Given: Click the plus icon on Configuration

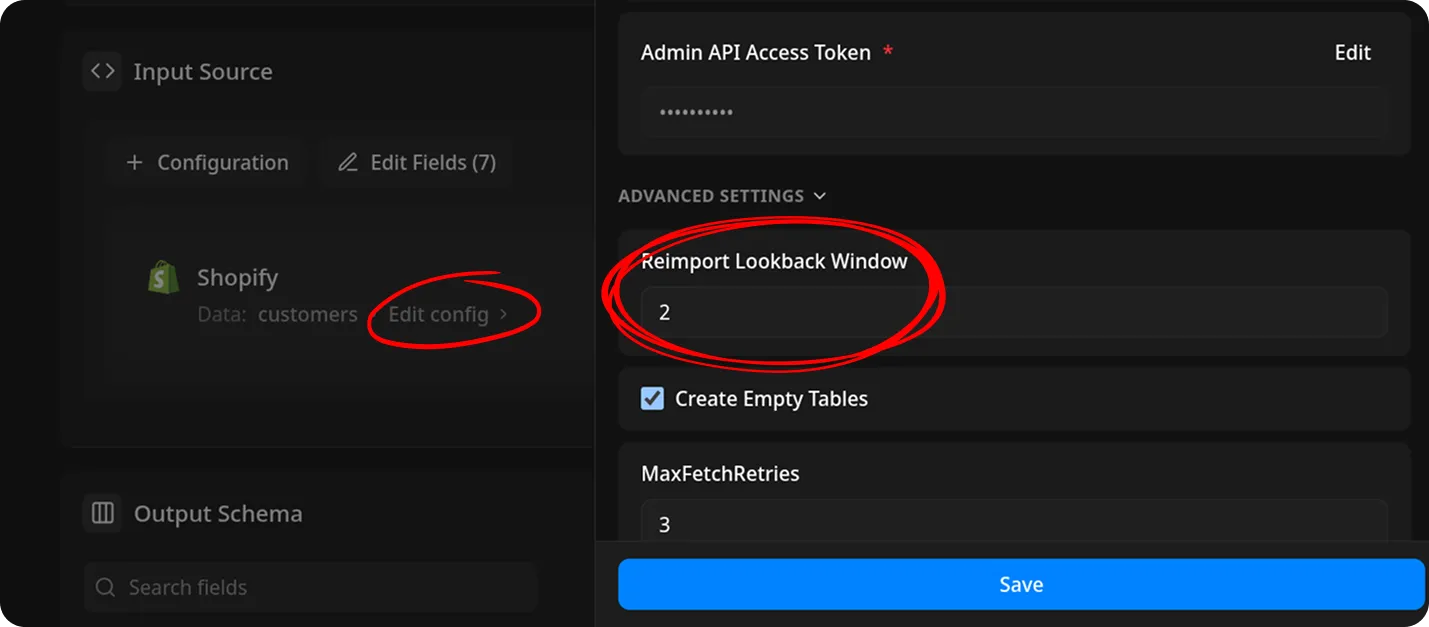Looking at the screenshot, I should pos(135,162).
